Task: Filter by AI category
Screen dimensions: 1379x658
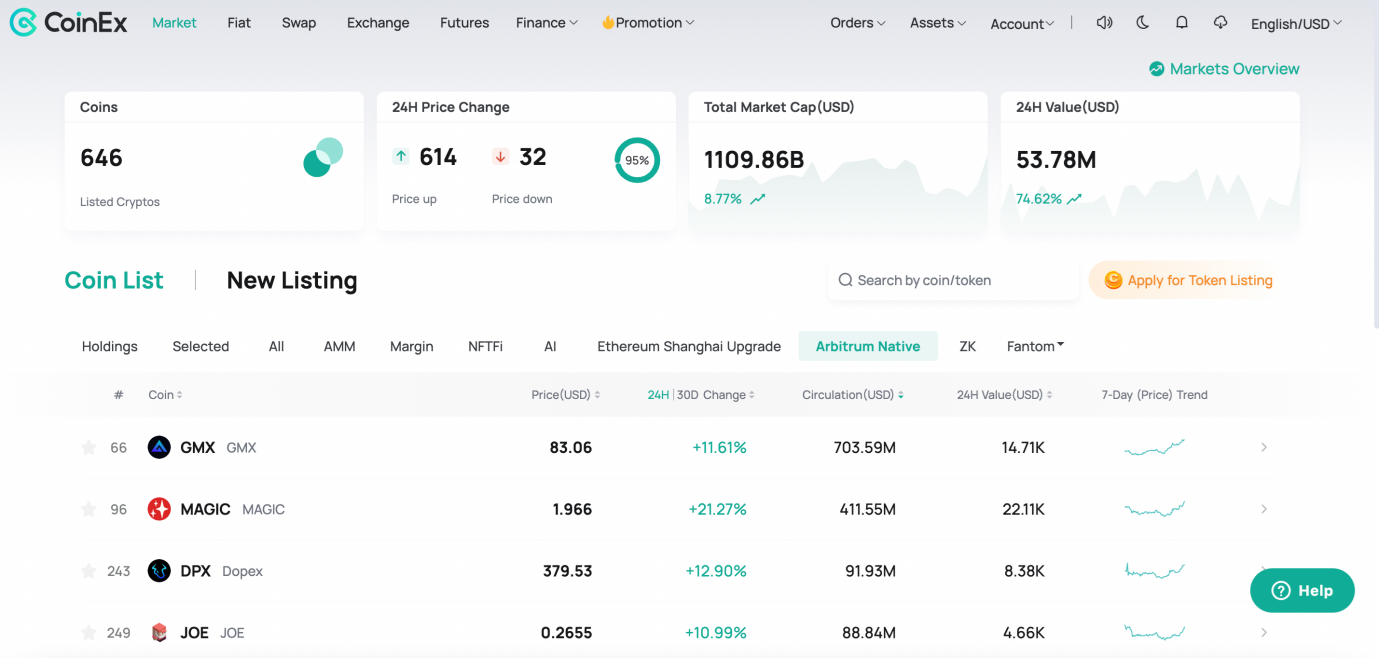Action: click(550, 346)
